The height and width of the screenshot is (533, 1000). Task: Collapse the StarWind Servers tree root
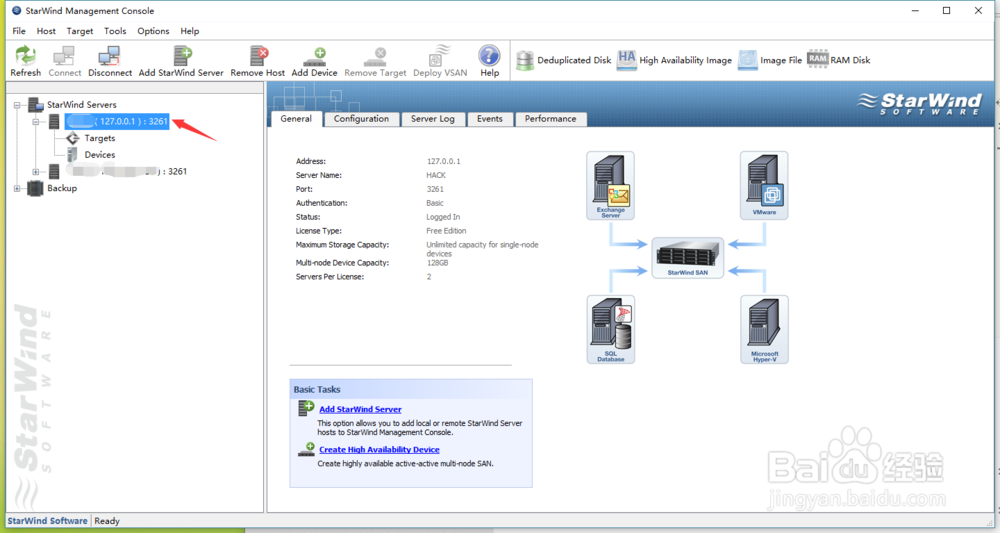tap(17, 105)
